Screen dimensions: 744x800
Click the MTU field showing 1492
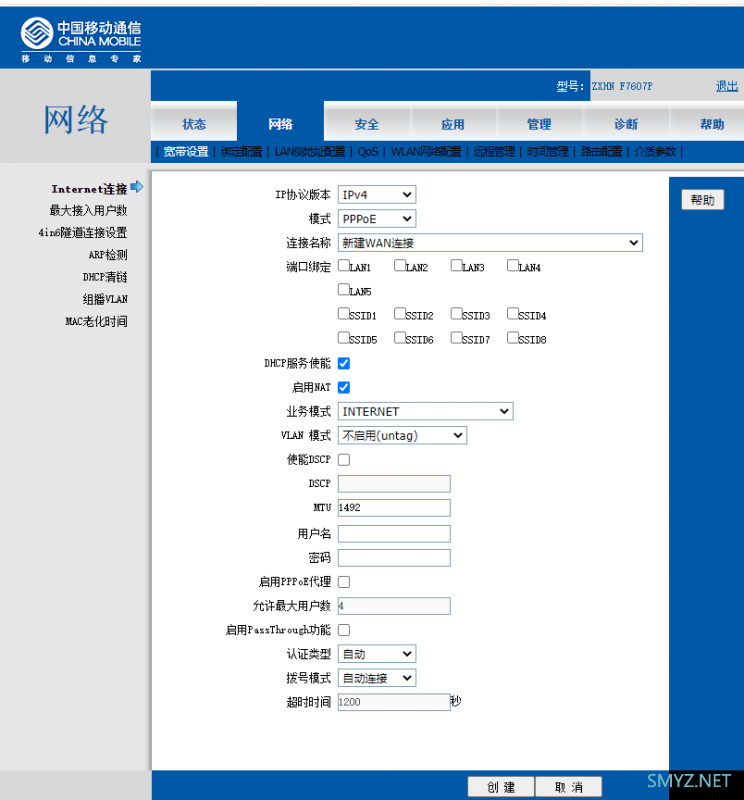pyautogui.click(x=394, y=508)
